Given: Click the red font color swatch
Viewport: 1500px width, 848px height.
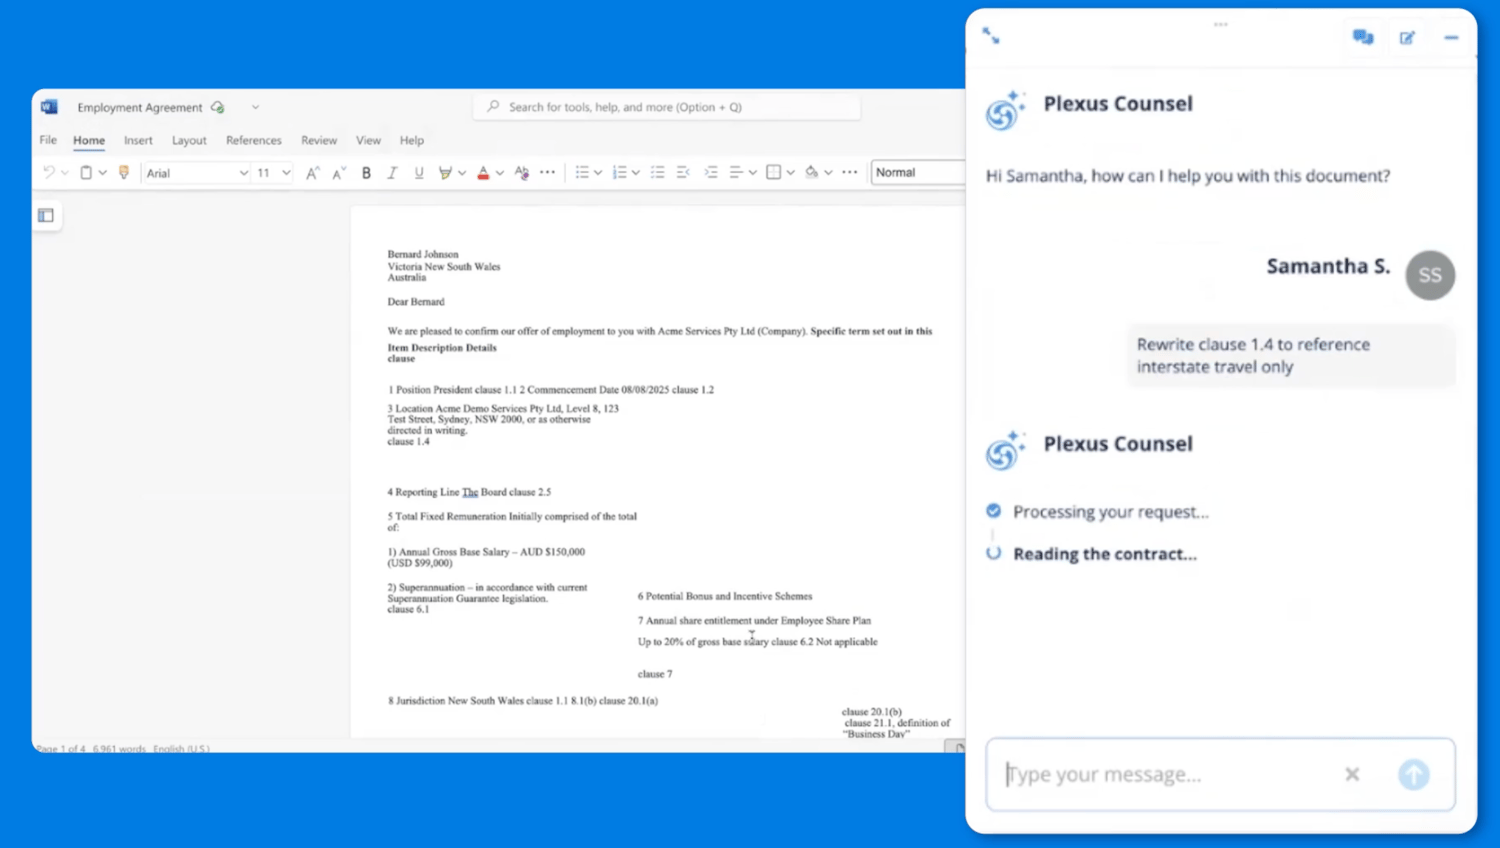Looking at the screenshot, I should [x=483, y=173].
